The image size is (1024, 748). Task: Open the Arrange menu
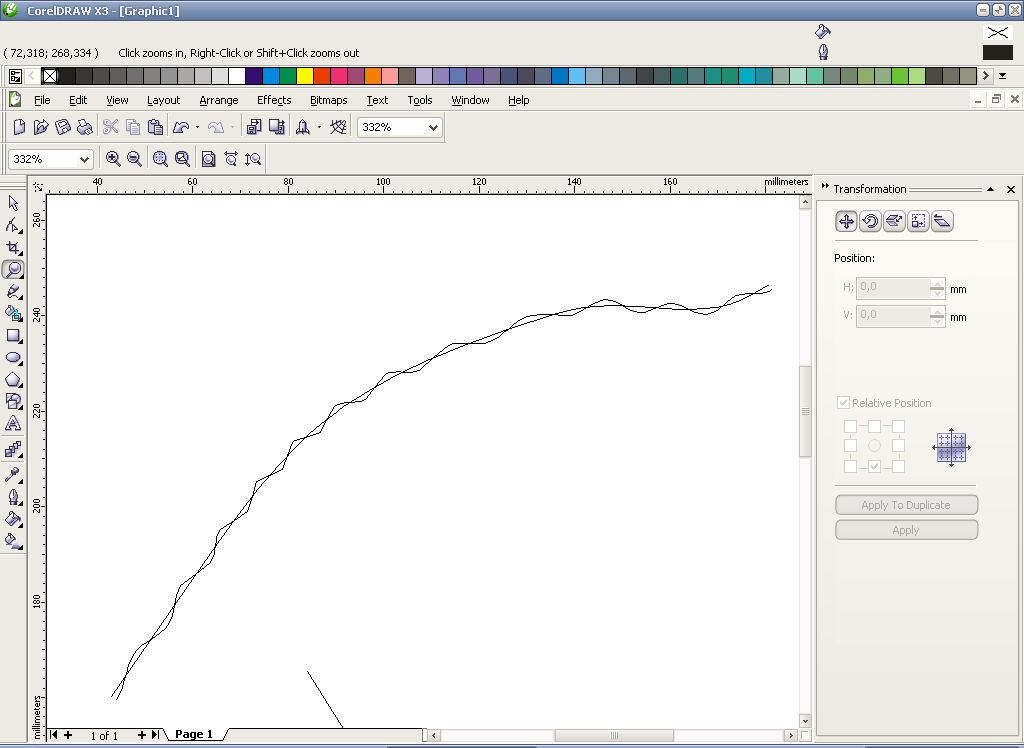pyautogui.click(x=219, y=100)
